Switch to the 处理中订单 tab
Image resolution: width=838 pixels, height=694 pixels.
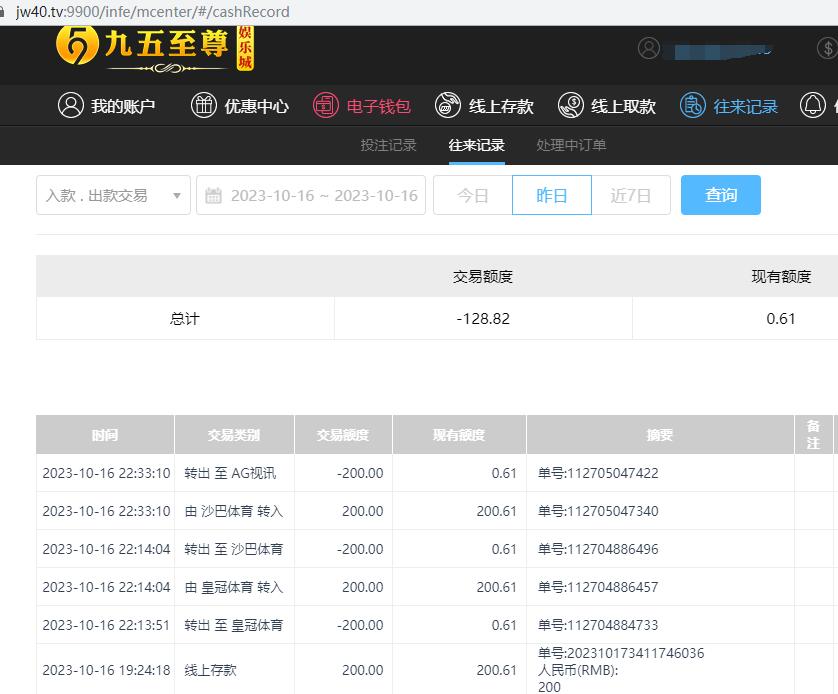571,145
